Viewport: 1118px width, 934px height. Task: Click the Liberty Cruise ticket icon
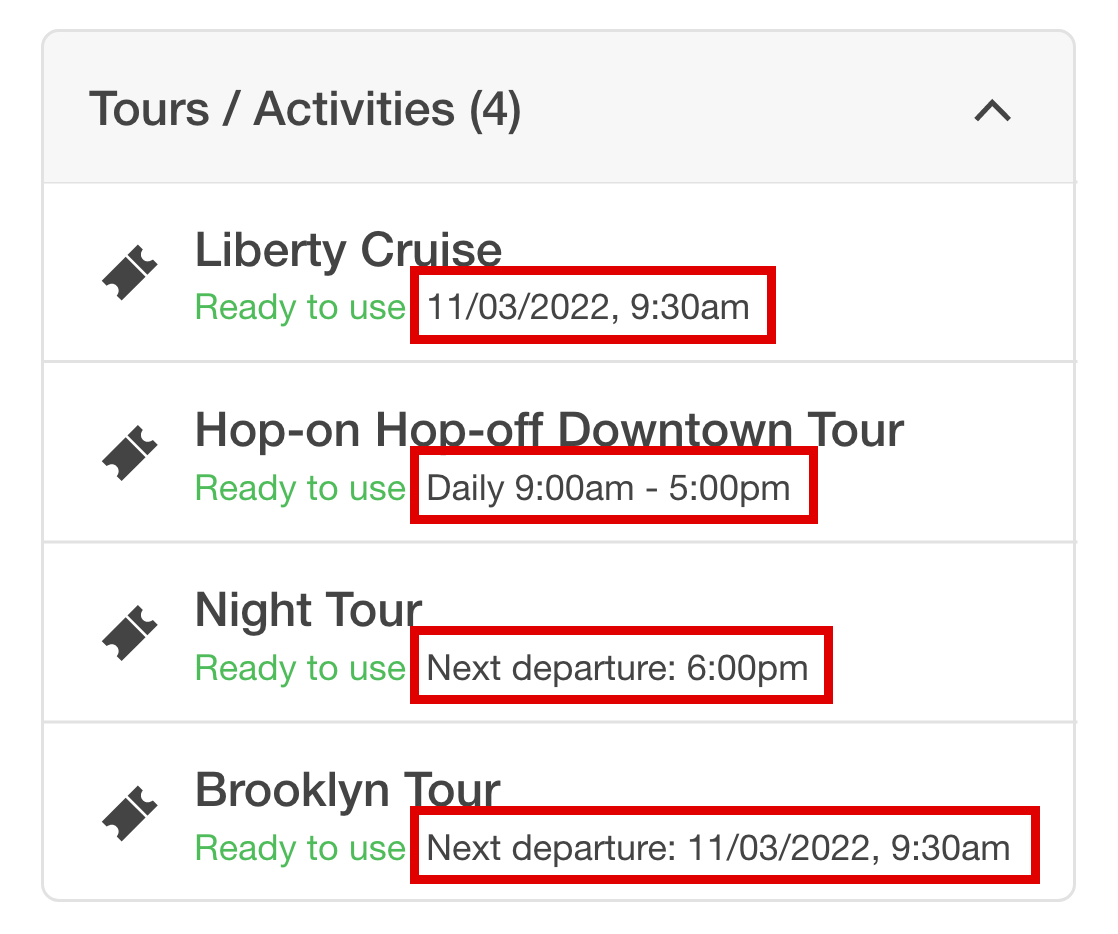point(130,272)
